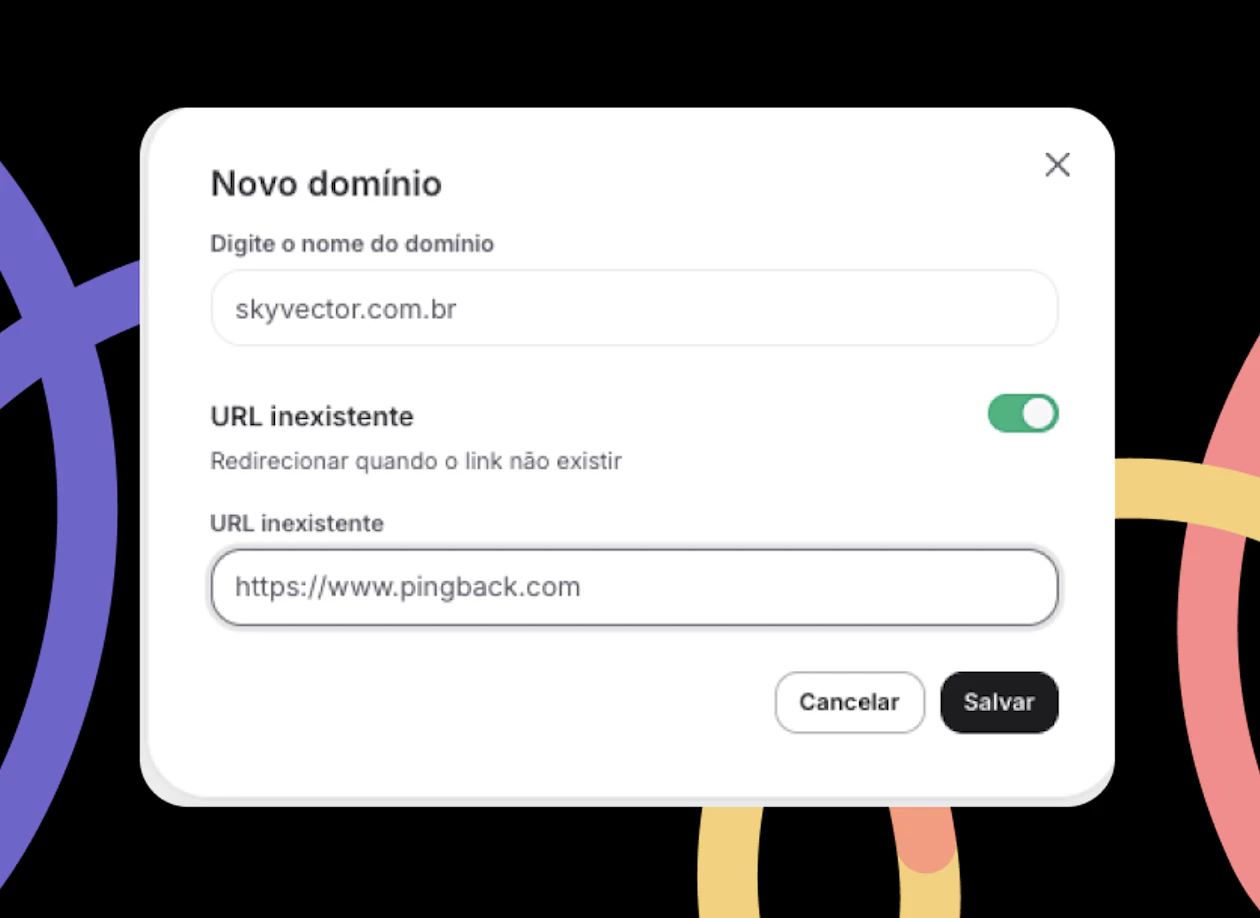Click the domain name input field

coord(634,308)
